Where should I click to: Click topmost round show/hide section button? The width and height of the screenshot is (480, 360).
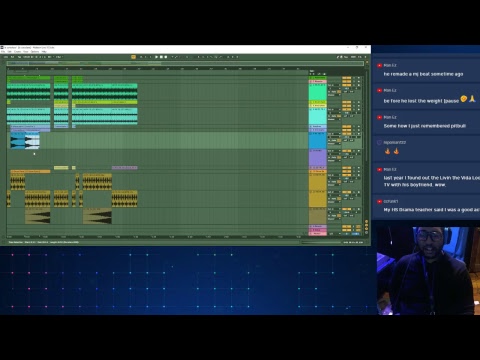pyautogui.click(x=366, y=221)
